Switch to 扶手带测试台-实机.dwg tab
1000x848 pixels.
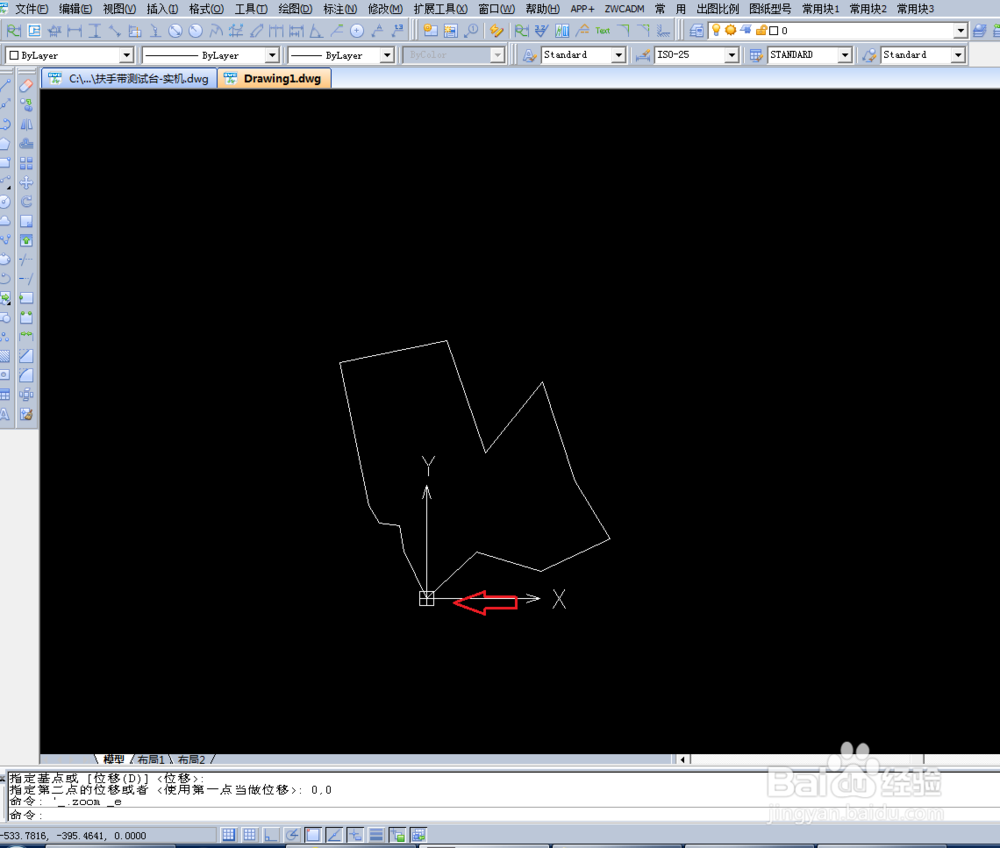129,78
